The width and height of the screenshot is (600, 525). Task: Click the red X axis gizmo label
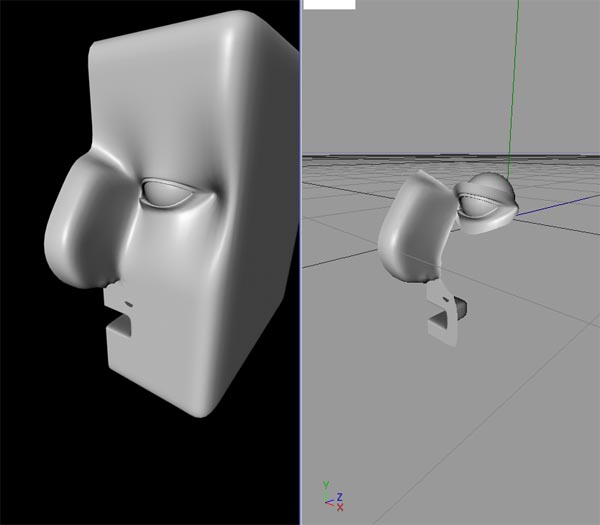340,507
